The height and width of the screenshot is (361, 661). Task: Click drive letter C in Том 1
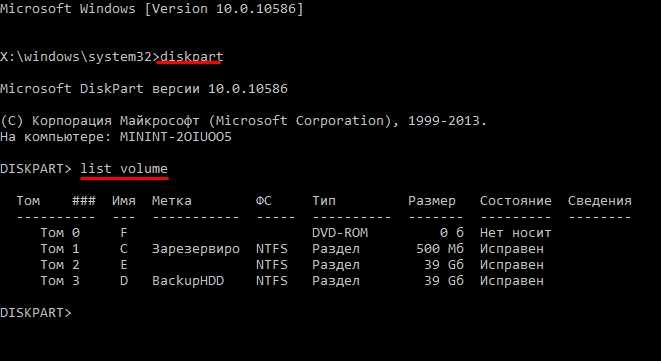[x=124, y=249]
